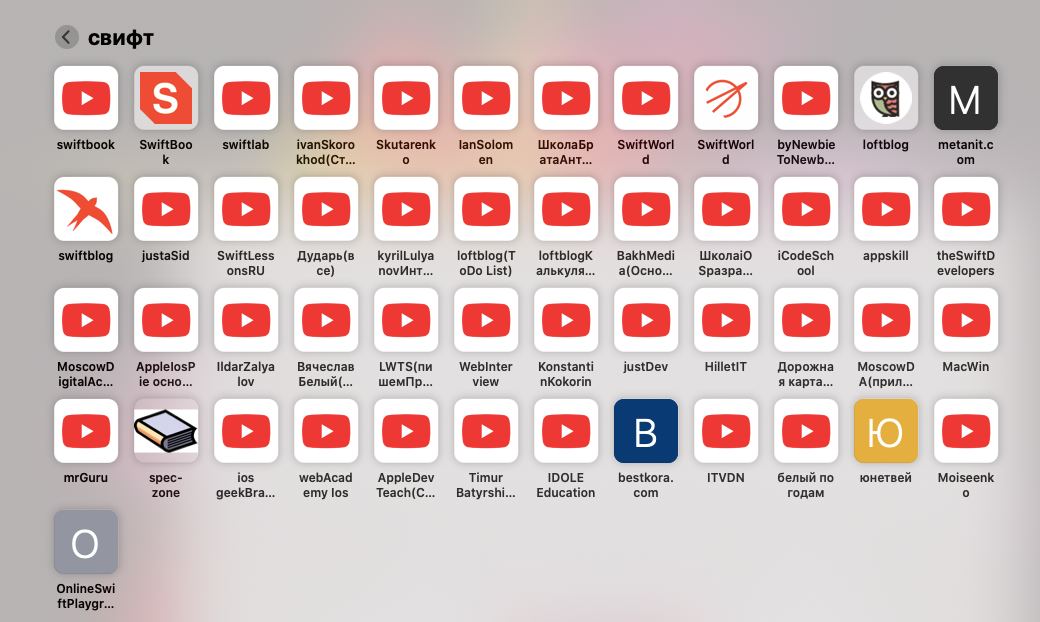Viewport: 1040px width, 622px height.
Task: Open the ШколаiOSразра... bookmark
Action: (726, 209)
